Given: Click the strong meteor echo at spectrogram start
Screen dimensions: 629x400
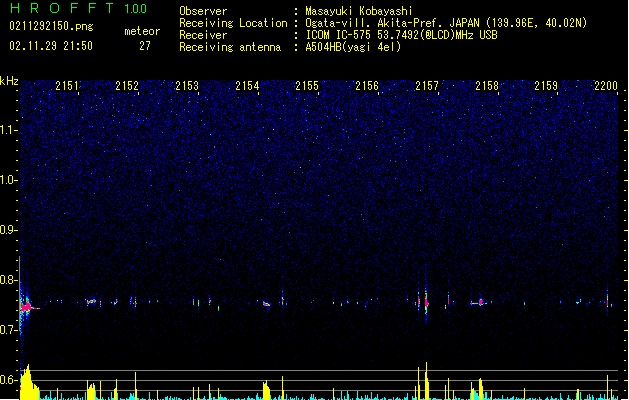Looking at the screenshot, I should (x=26, y=307).
